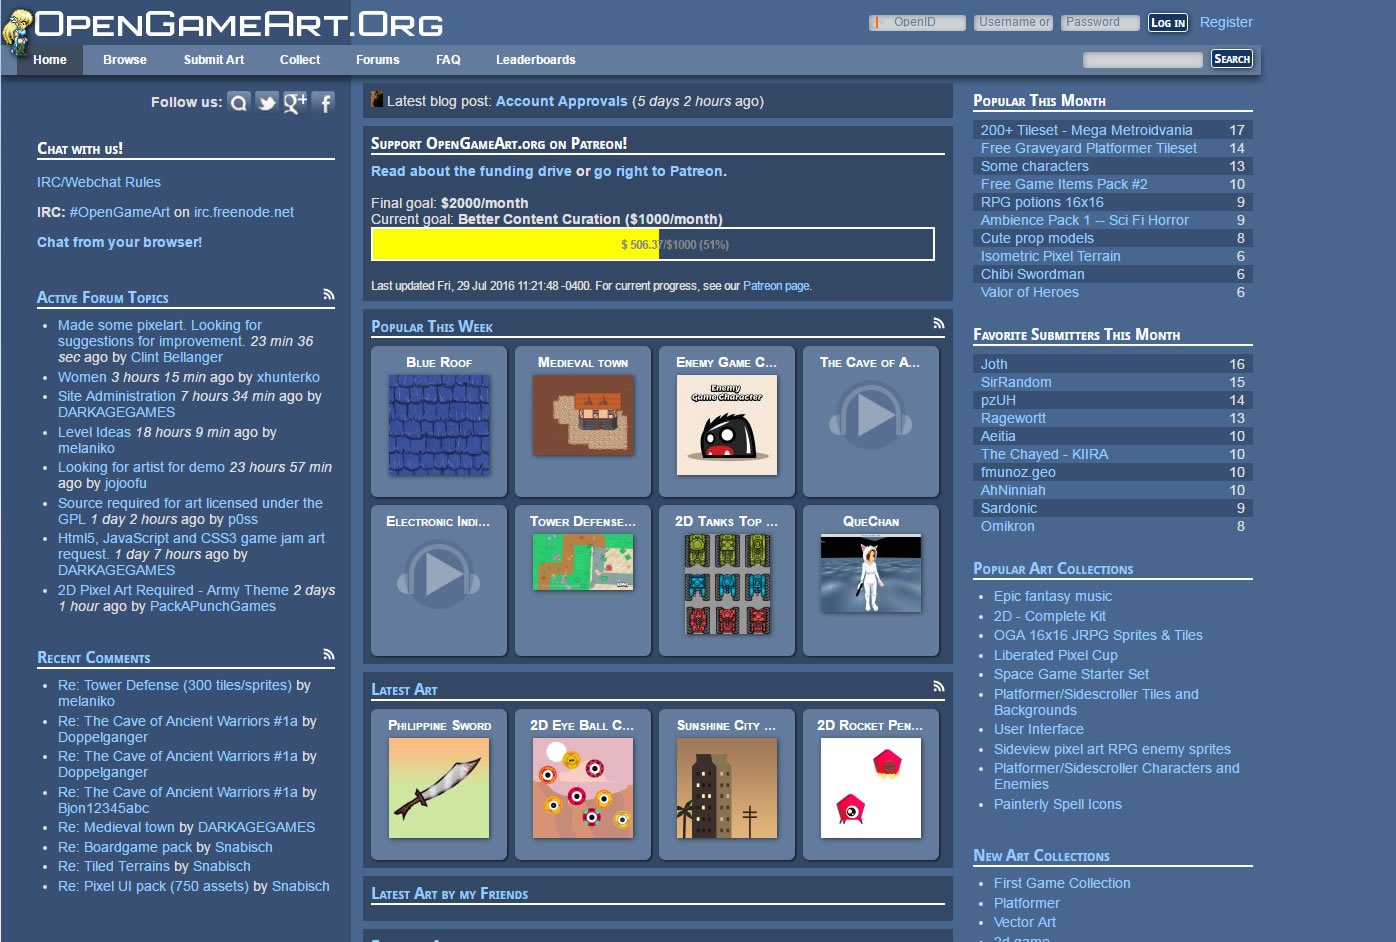Click the Facebook follow icon
This screenshot has height=942, width=1396.
pos(323,102)
